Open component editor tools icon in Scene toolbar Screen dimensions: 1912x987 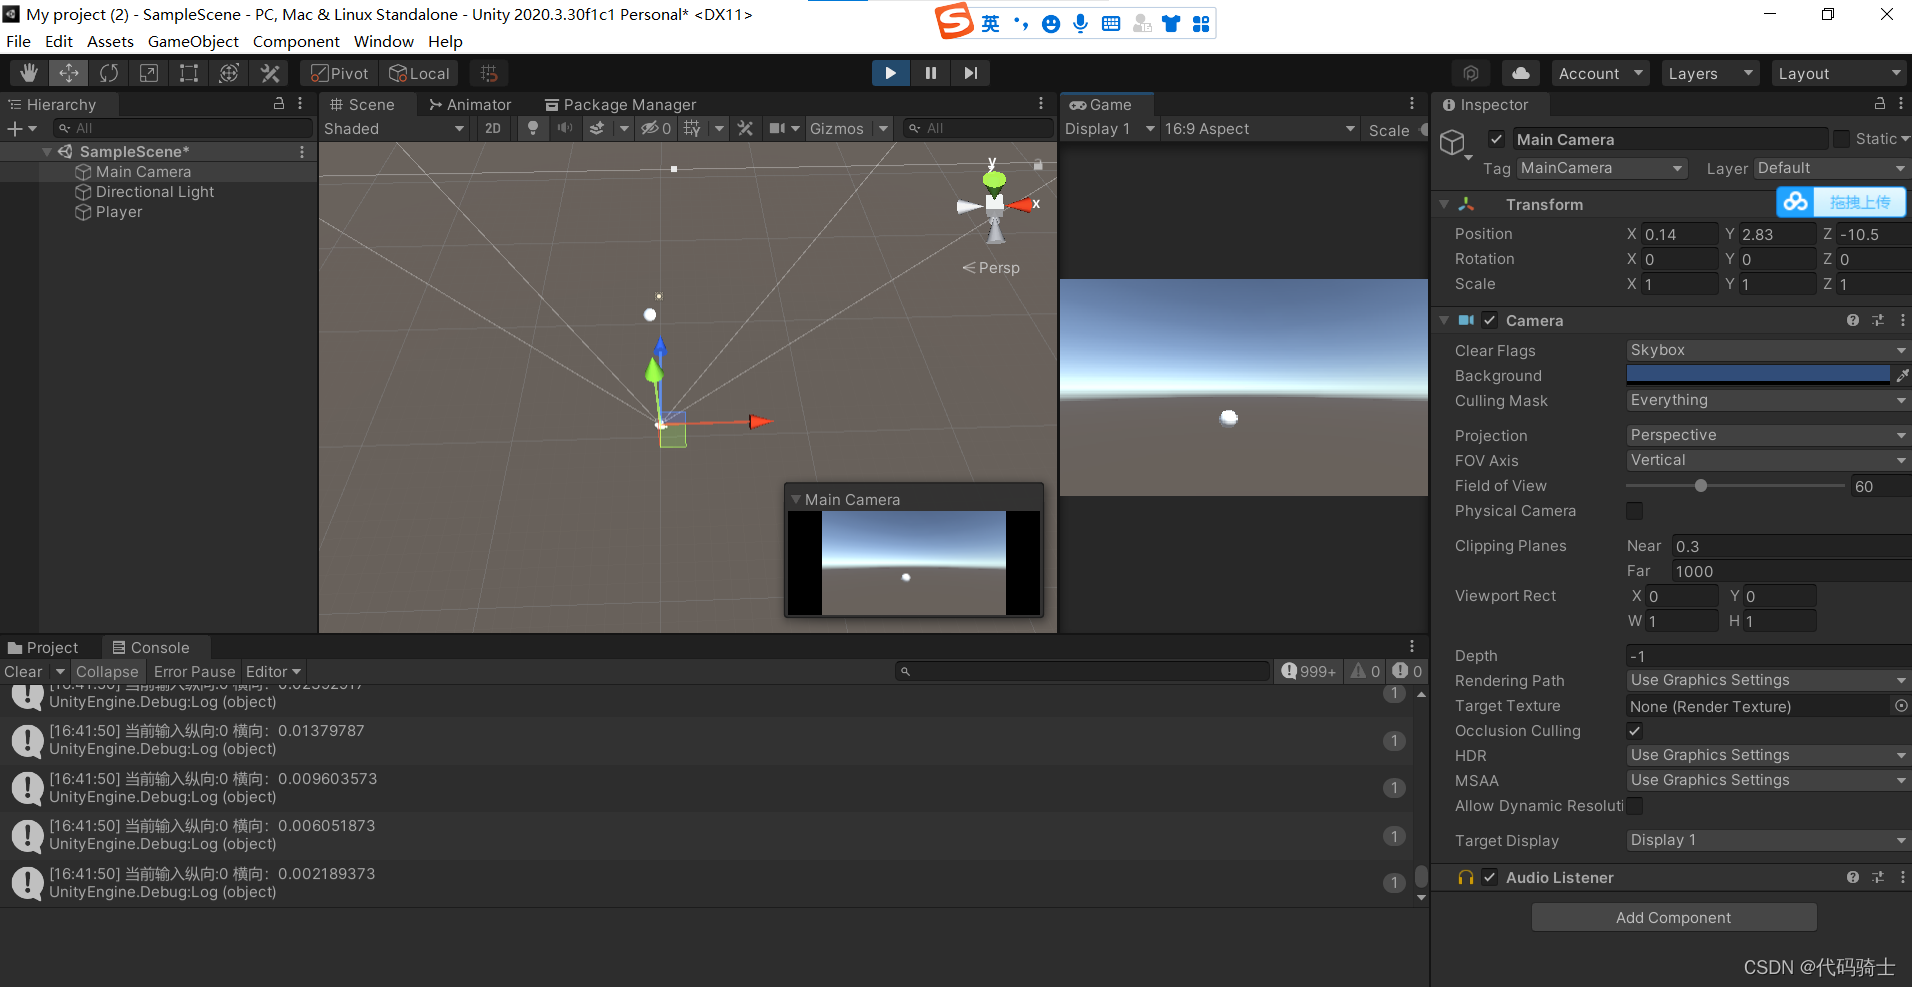point(745,128)
